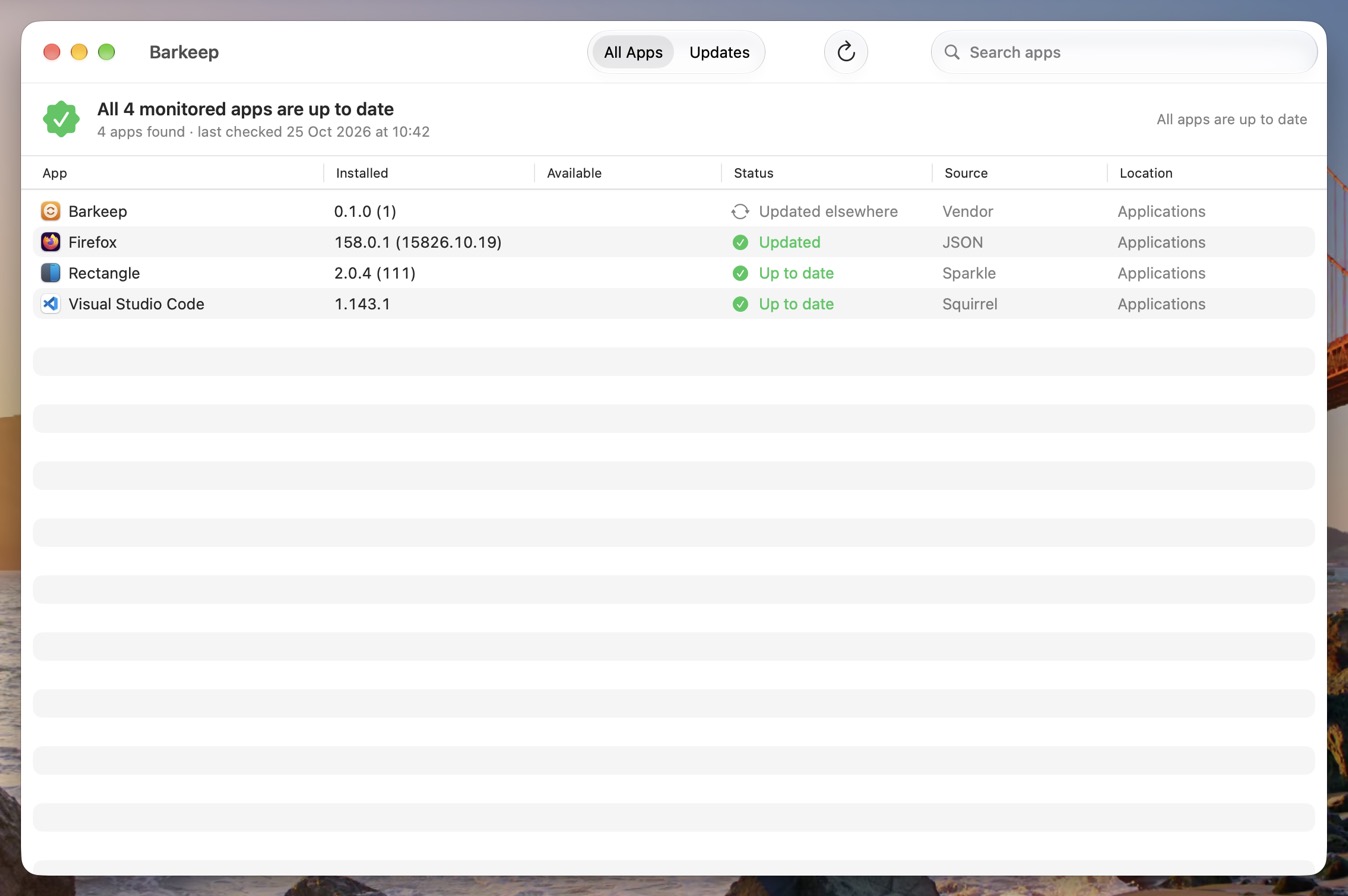Click Visual Studio Code's Applications location cell
The width and height of the screenshot is (1348, 896).
[1161, 304]
